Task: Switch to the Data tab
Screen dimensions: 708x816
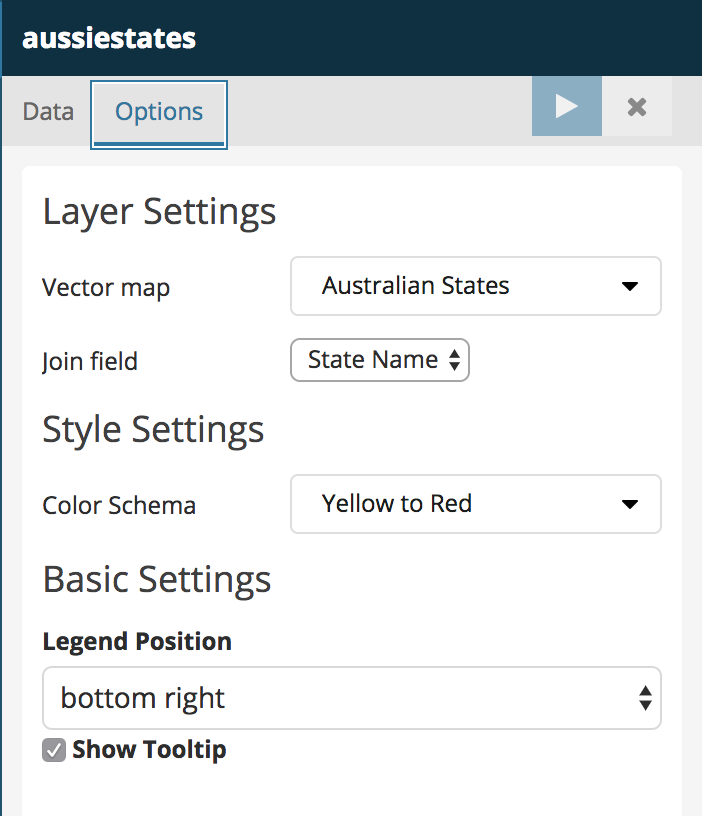Action: 48,111
